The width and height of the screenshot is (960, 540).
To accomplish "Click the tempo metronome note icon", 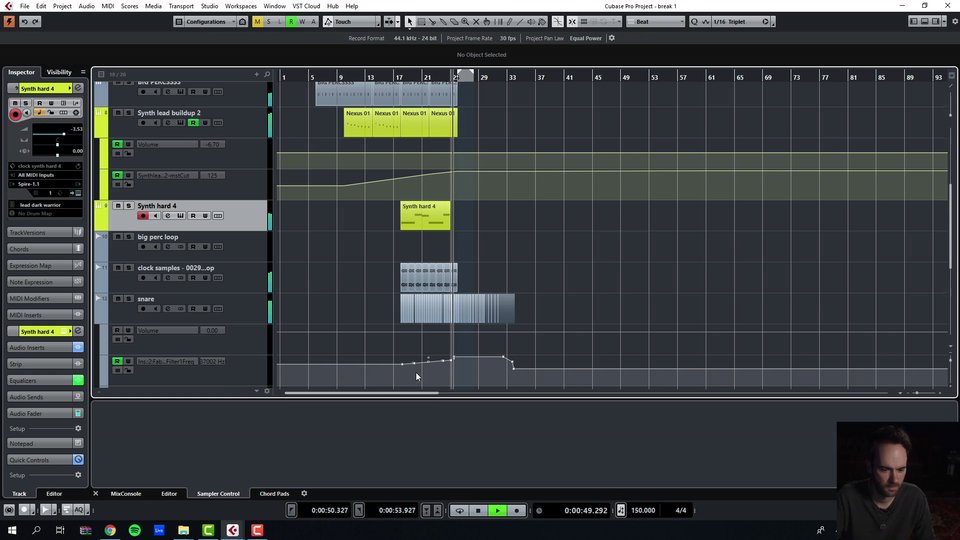I will click(621, 510).
